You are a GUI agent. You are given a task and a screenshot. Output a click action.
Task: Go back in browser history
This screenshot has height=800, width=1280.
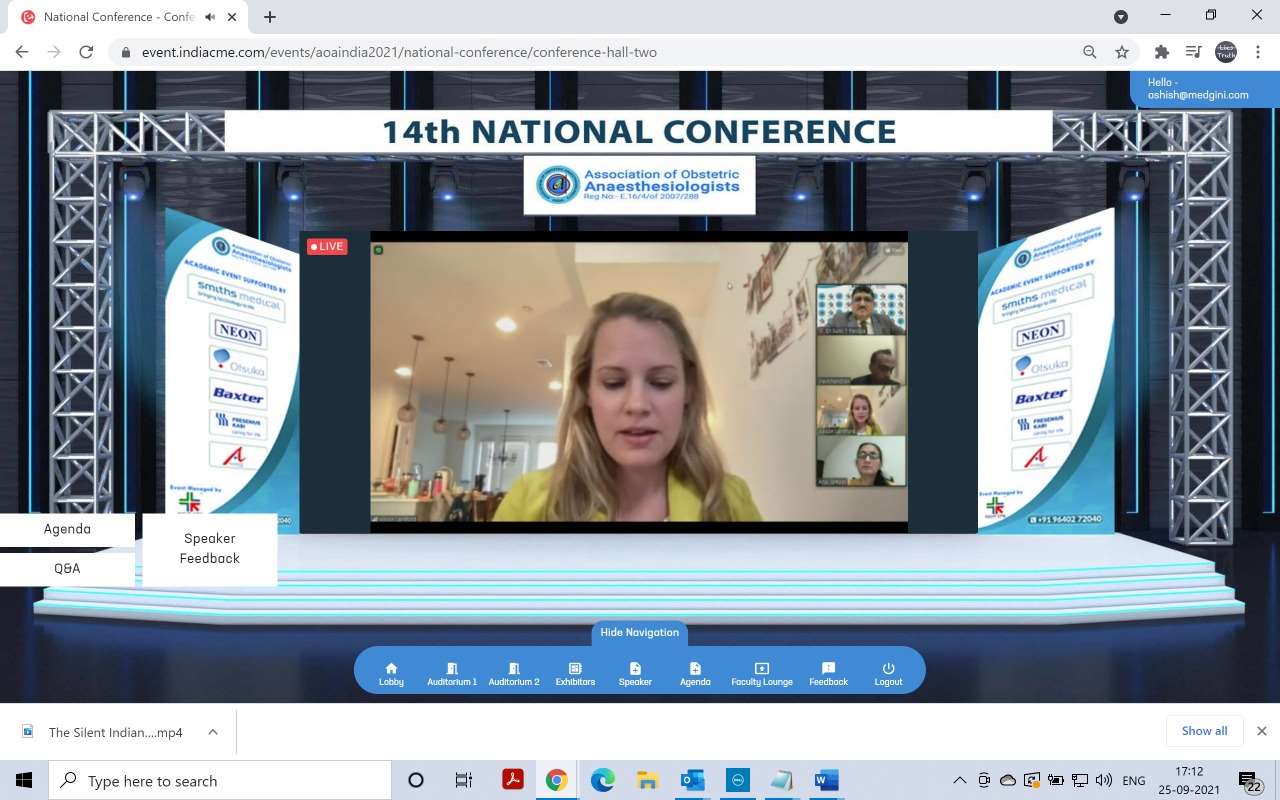(x=22, y=52)
